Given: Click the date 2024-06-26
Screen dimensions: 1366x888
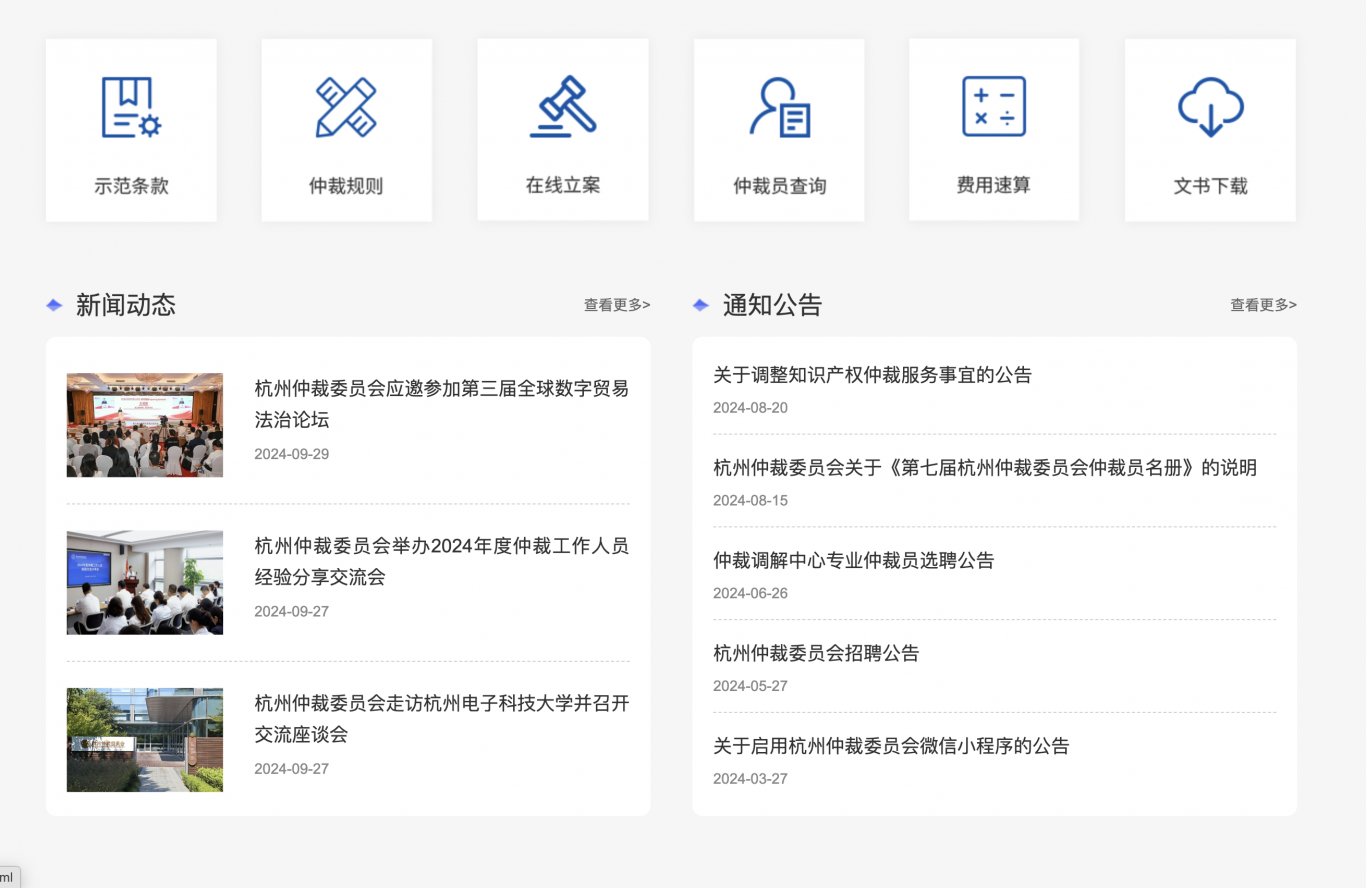Looking at the screenshot, I should tap(750, 594).
